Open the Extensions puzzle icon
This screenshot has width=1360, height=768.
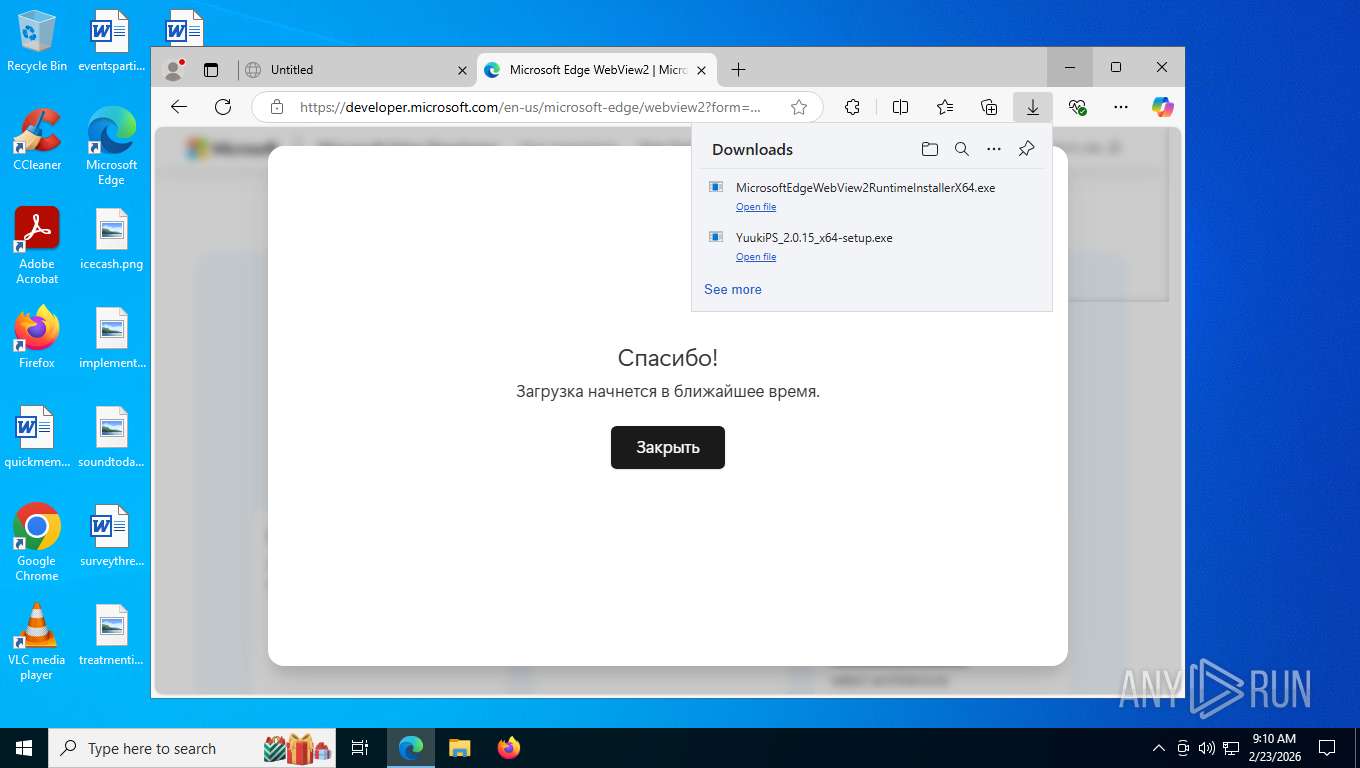pyautogui.click(x=852, y=107)
